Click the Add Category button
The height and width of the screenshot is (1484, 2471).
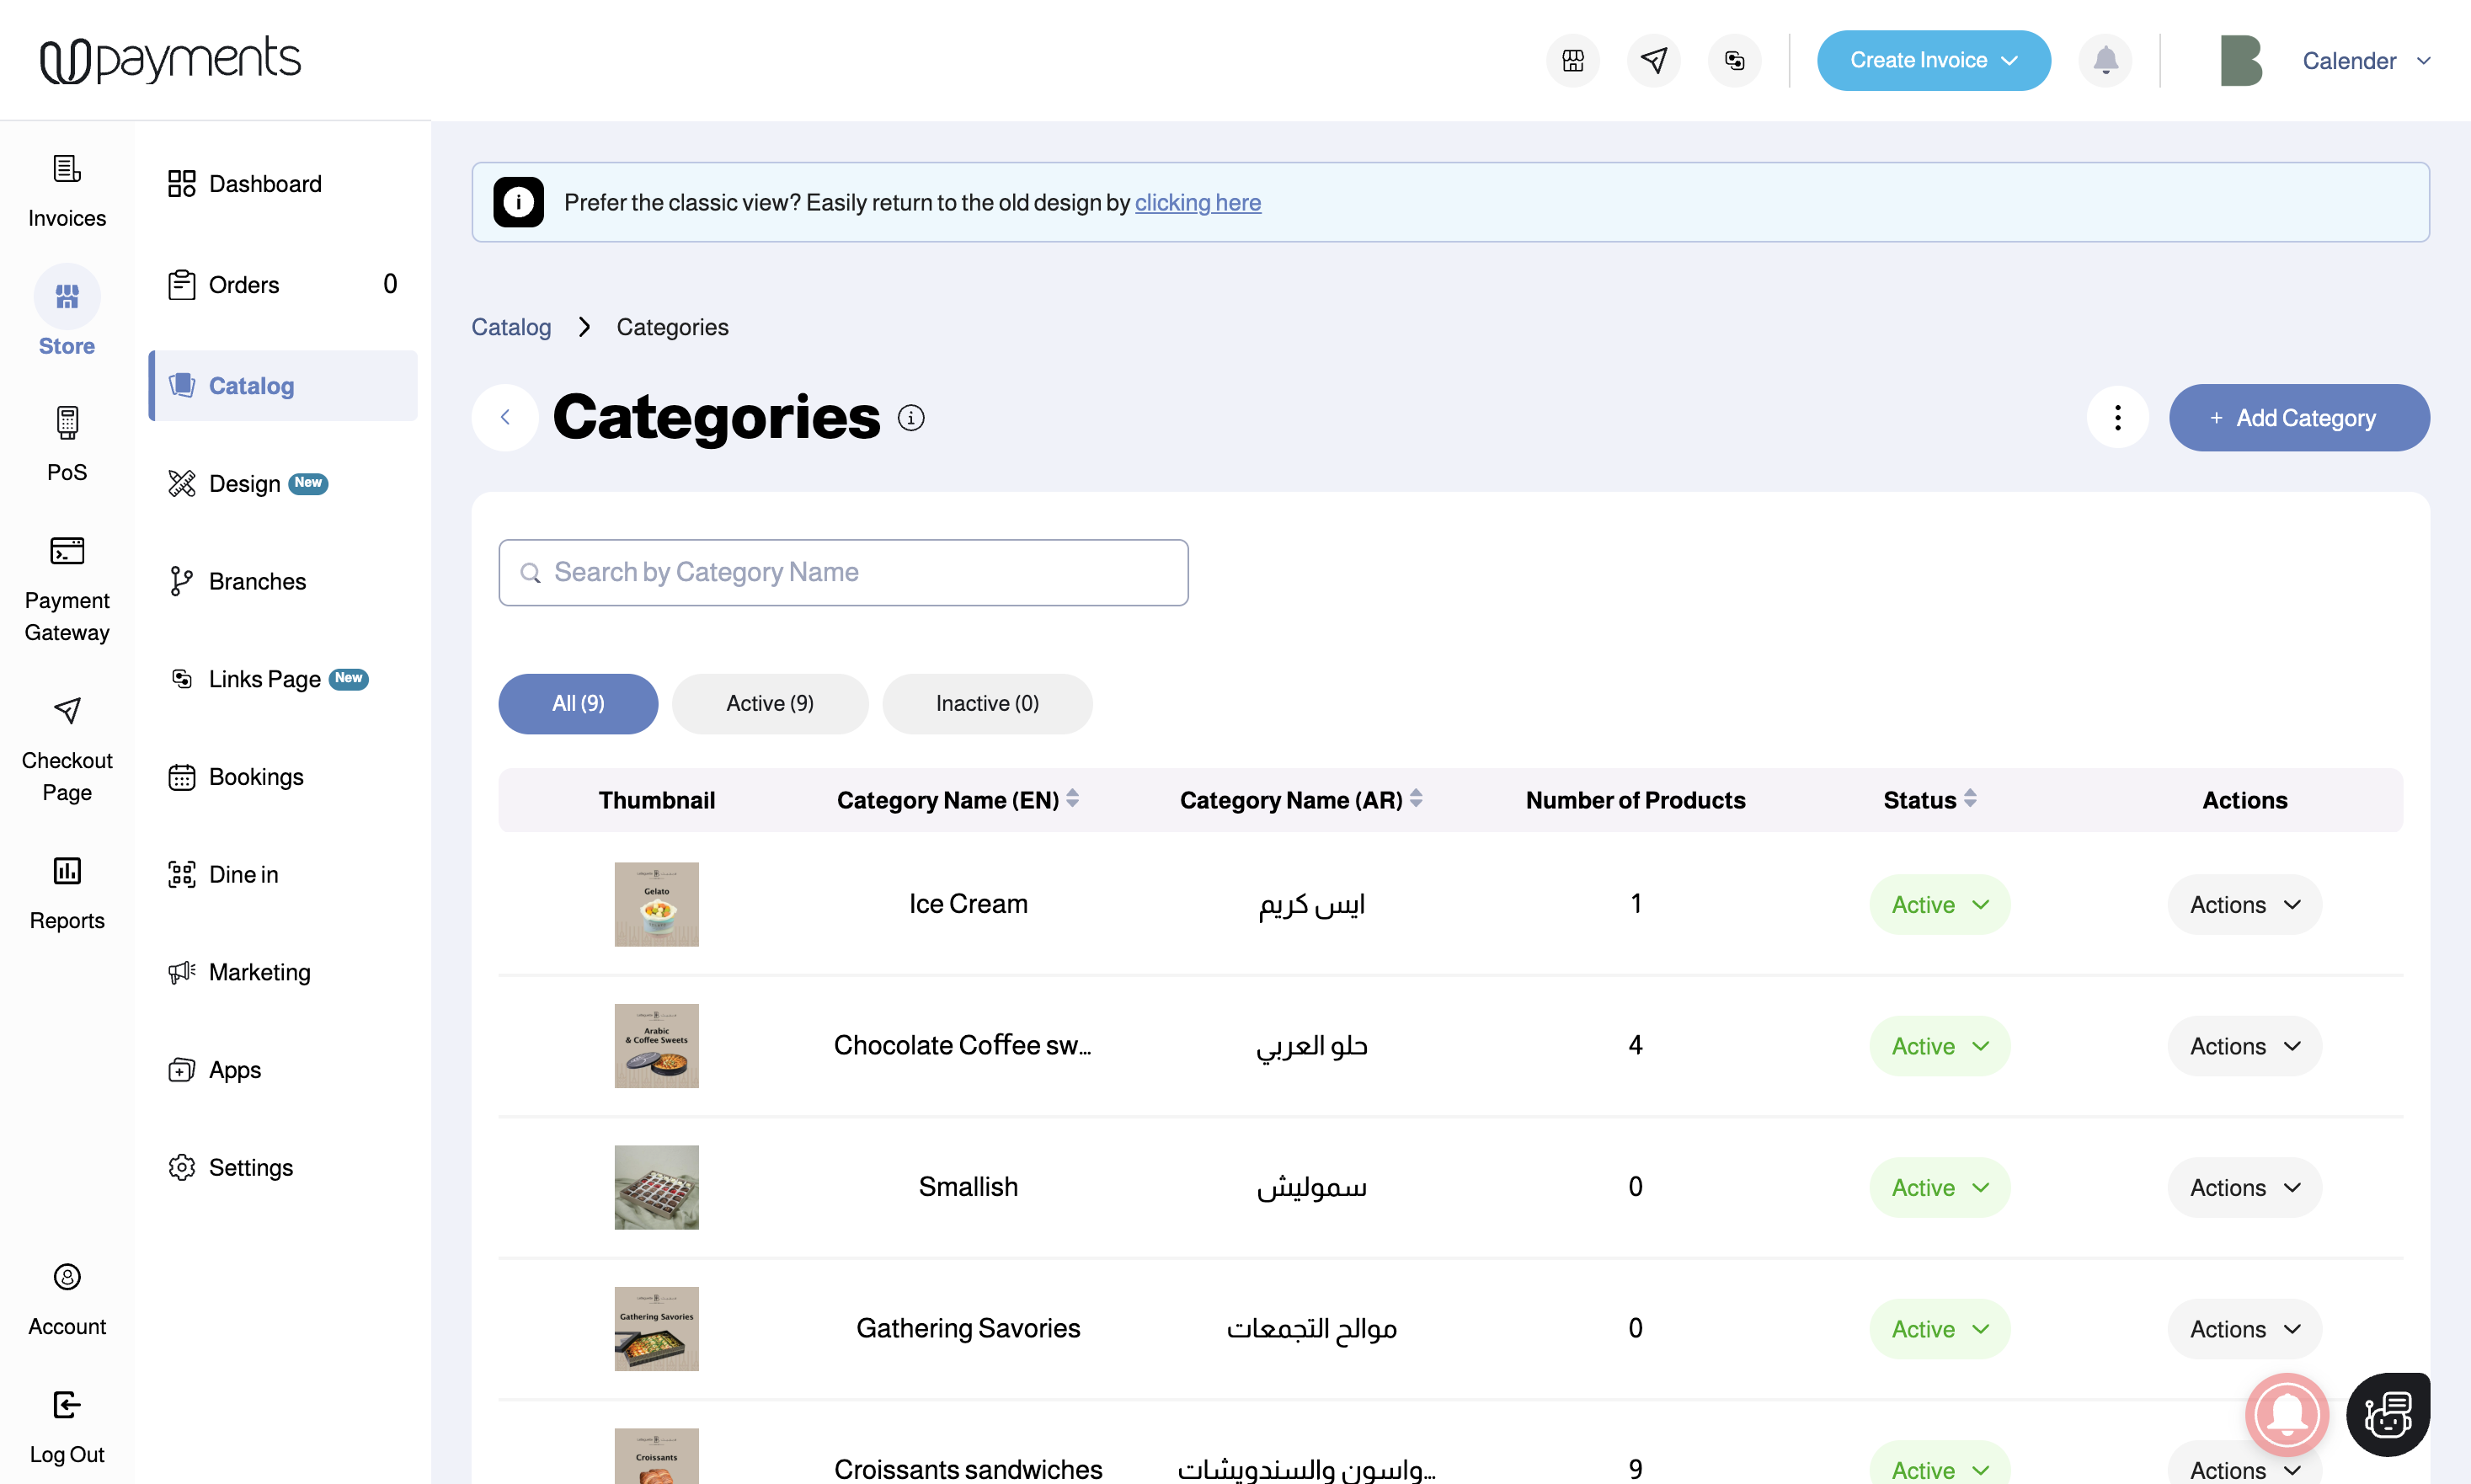pos(2298,417)
